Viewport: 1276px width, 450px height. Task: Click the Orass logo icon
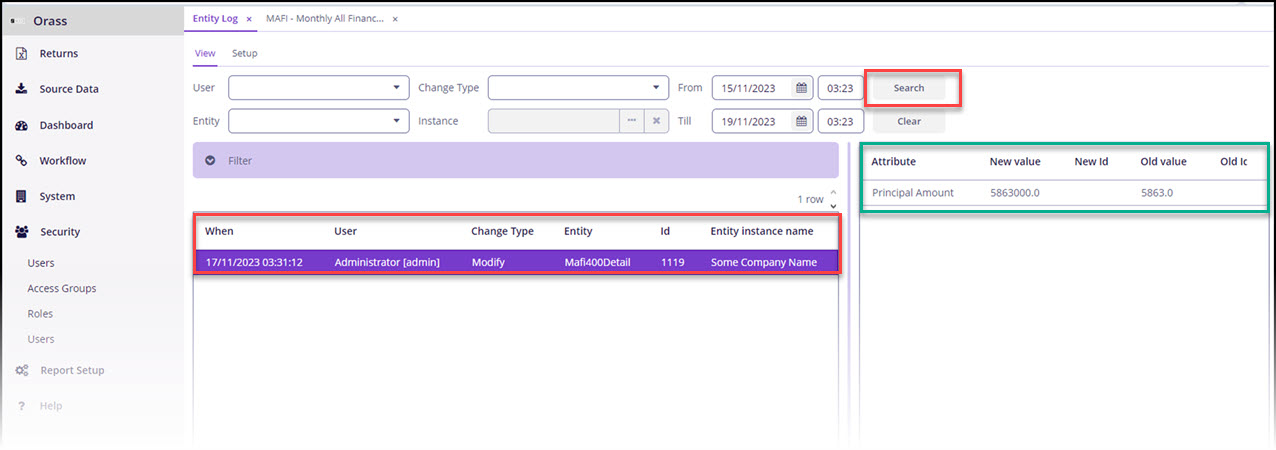point(18,20)
